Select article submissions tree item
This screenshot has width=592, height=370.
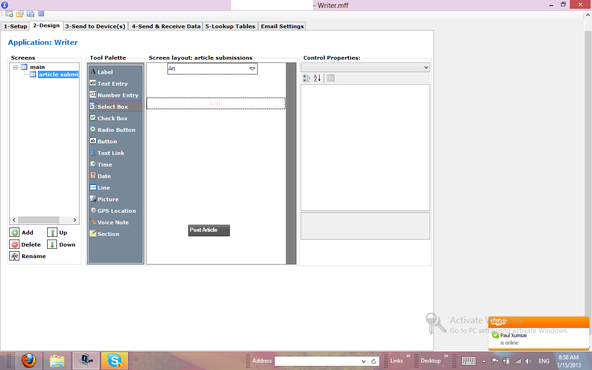[58, 74]
